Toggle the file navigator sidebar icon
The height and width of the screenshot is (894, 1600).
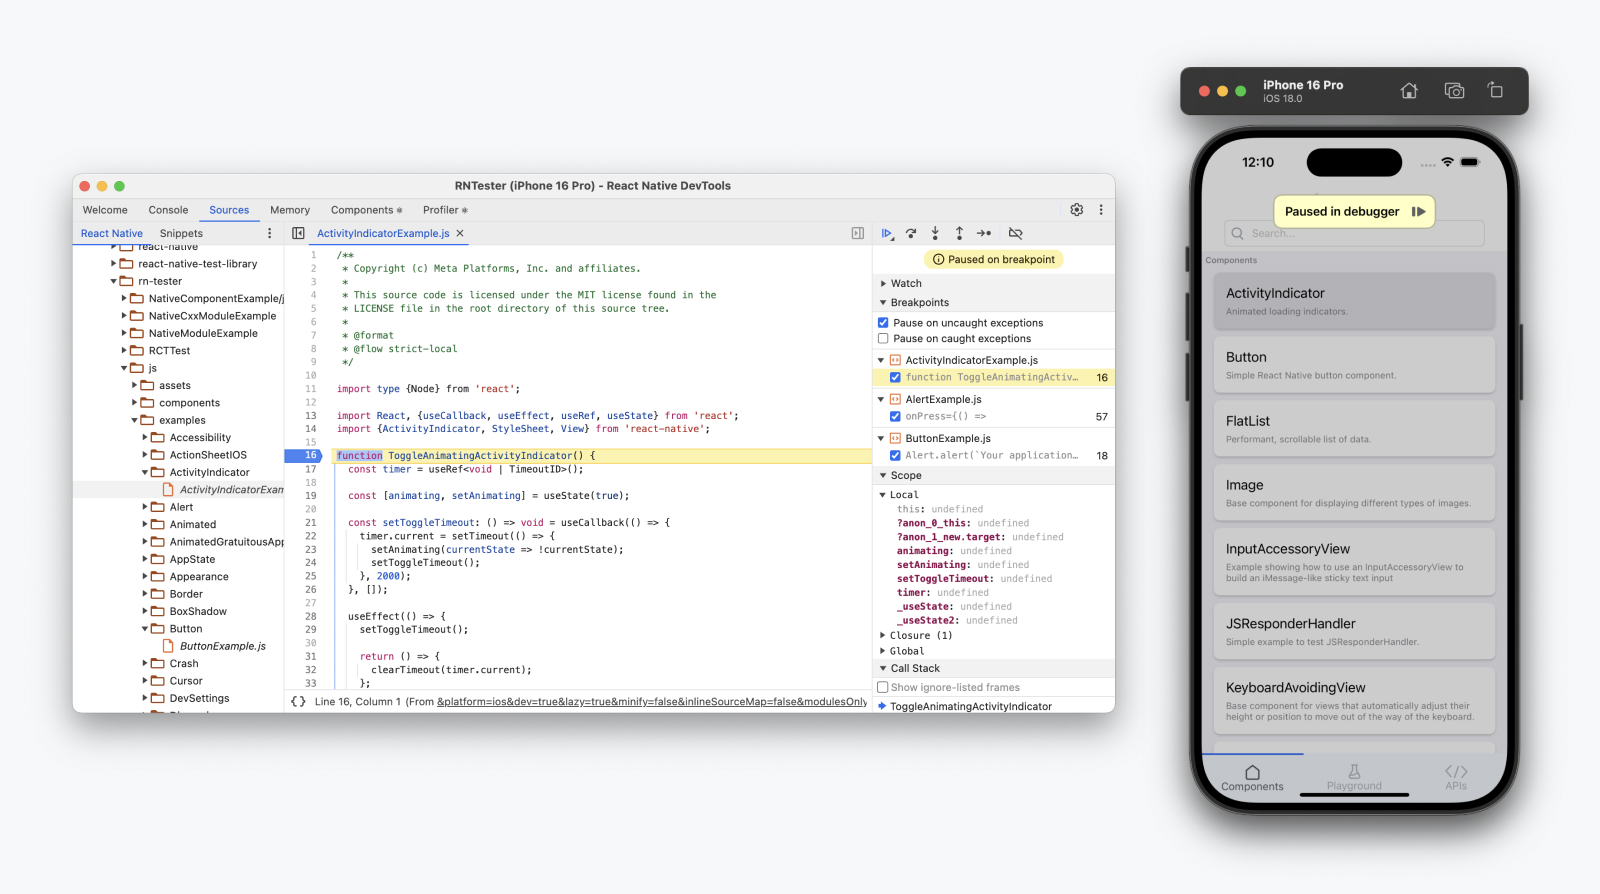pyautogui.click(x=298, y=234)
